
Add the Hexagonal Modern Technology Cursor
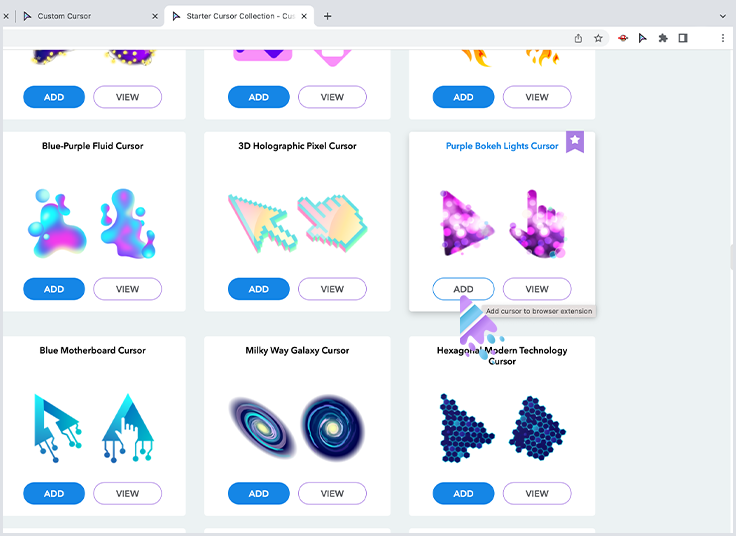point(463,494)
